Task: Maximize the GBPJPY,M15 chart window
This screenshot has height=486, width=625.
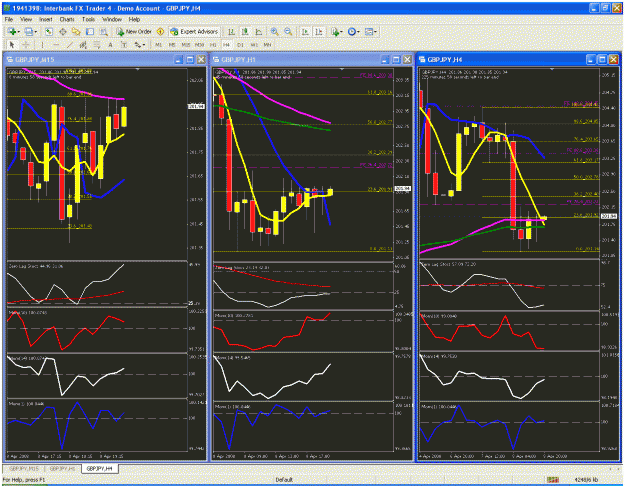Action: pyautogui.click(x=190, y=60)
